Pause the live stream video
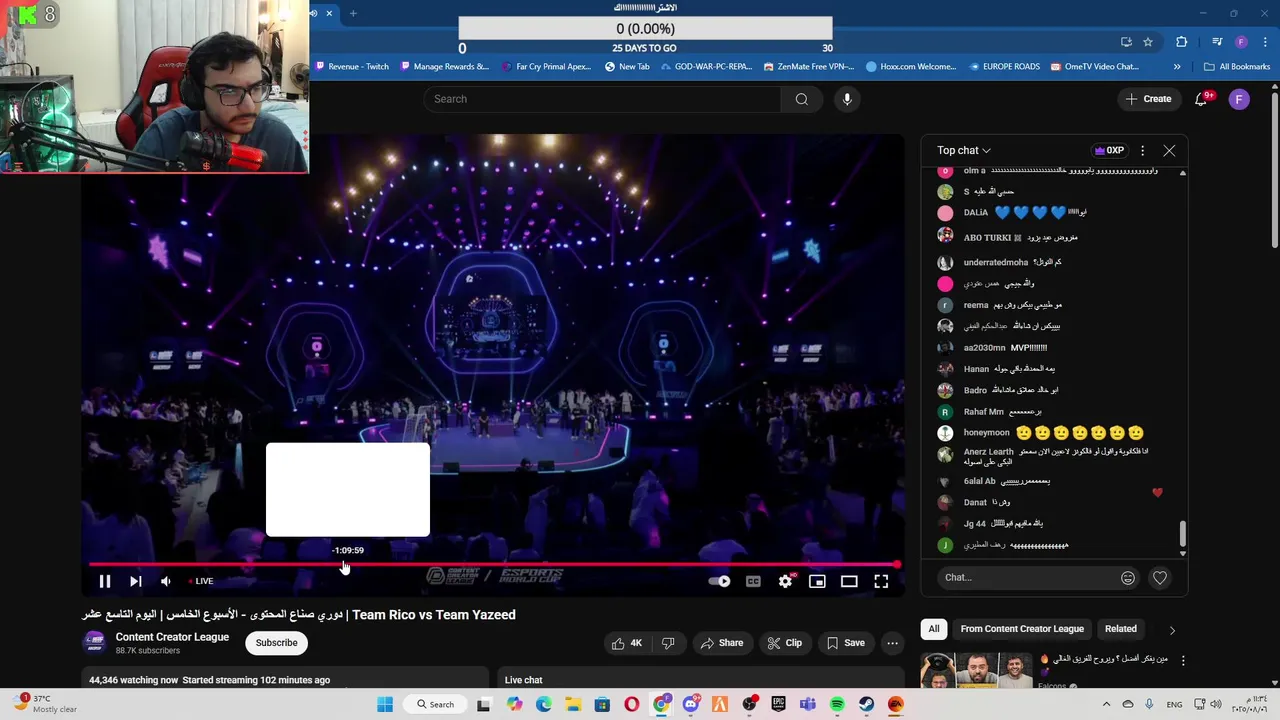The image size is (1280, 720). click(x=104, y=581)
